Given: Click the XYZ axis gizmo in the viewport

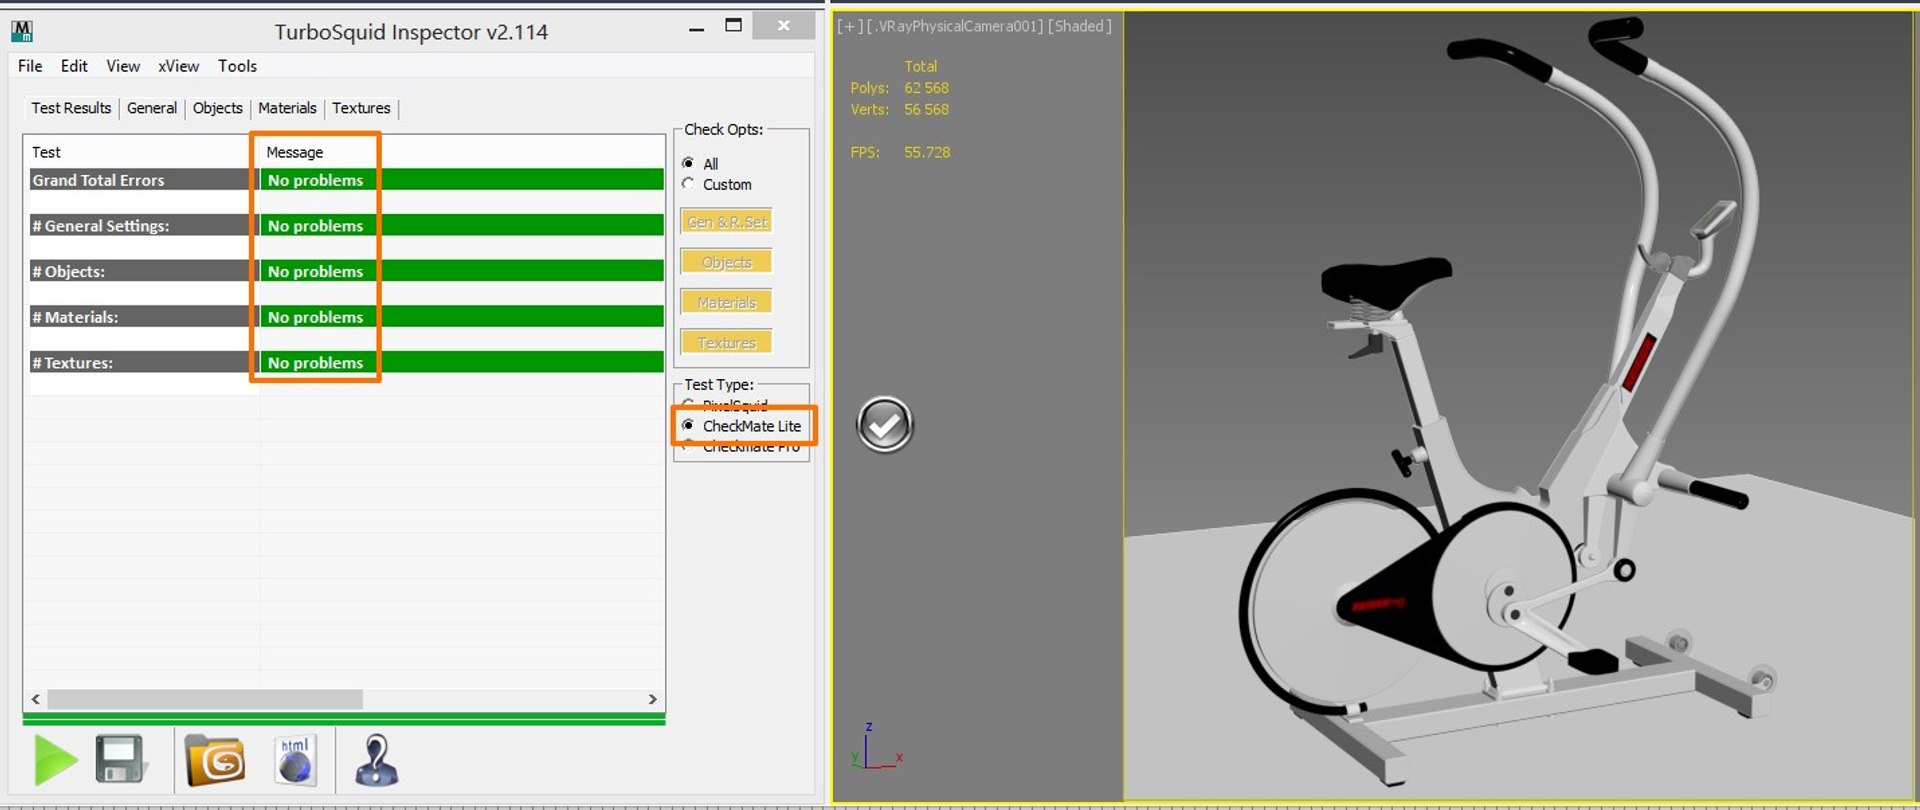Looking at the screenshot, I should pyautogui.click(x=877, y=746).
